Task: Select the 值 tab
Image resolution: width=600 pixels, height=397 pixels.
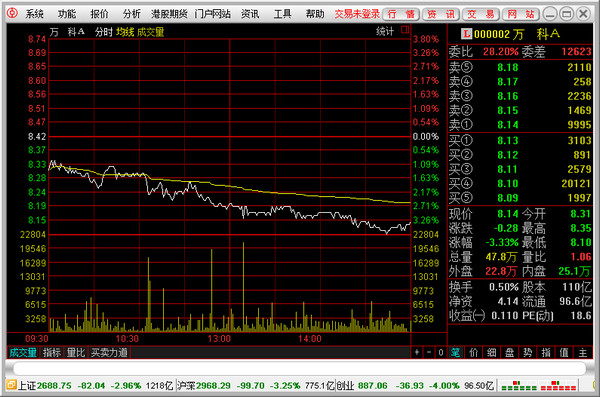Action: click(x=564, y=353)
